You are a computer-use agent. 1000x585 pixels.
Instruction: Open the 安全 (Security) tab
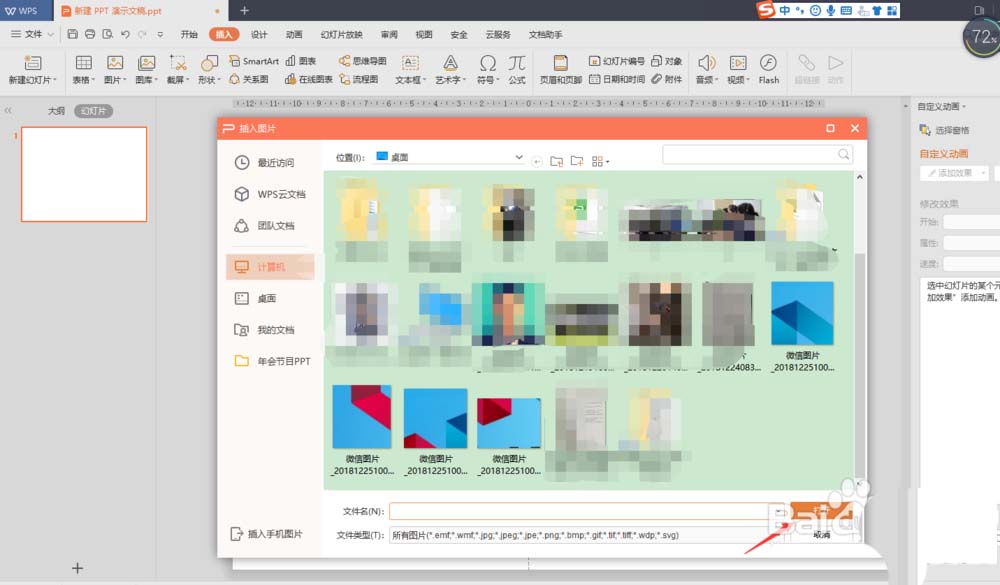pos(459,34)
